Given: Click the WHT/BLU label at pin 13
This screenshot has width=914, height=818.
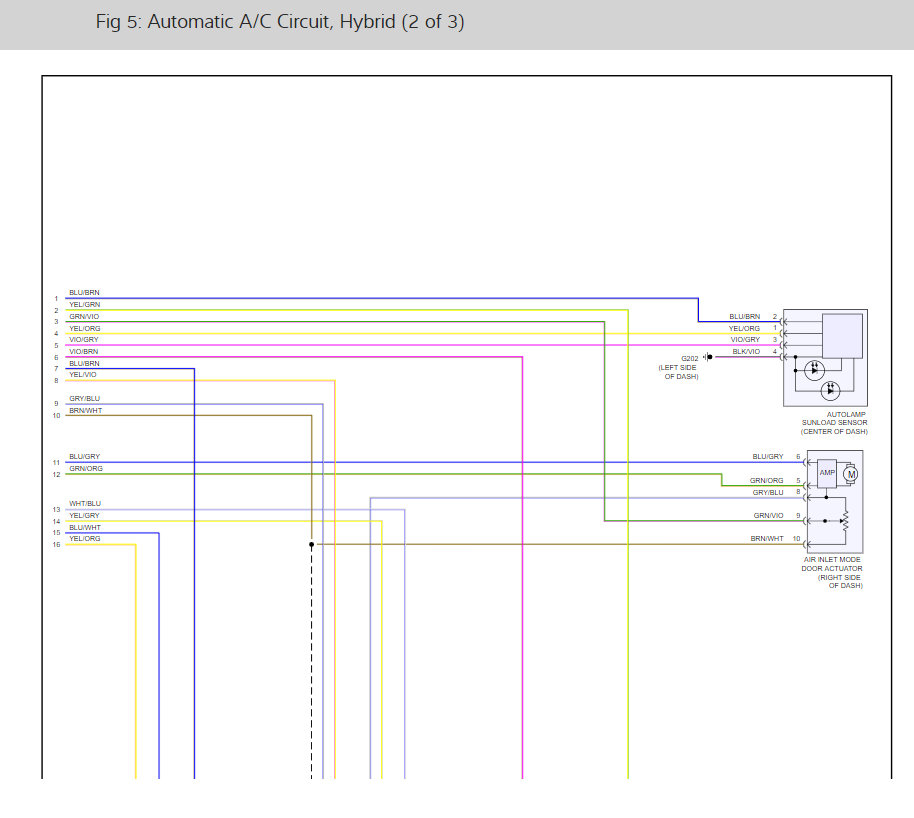Looking at the screenshot, I should [85, 503].
